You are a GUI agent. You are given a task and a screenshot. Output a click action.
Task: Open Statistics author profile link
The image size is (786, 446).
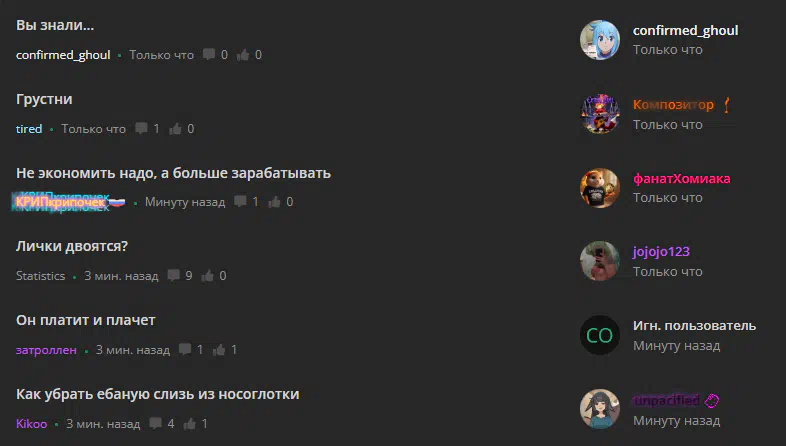click(41, 276)
